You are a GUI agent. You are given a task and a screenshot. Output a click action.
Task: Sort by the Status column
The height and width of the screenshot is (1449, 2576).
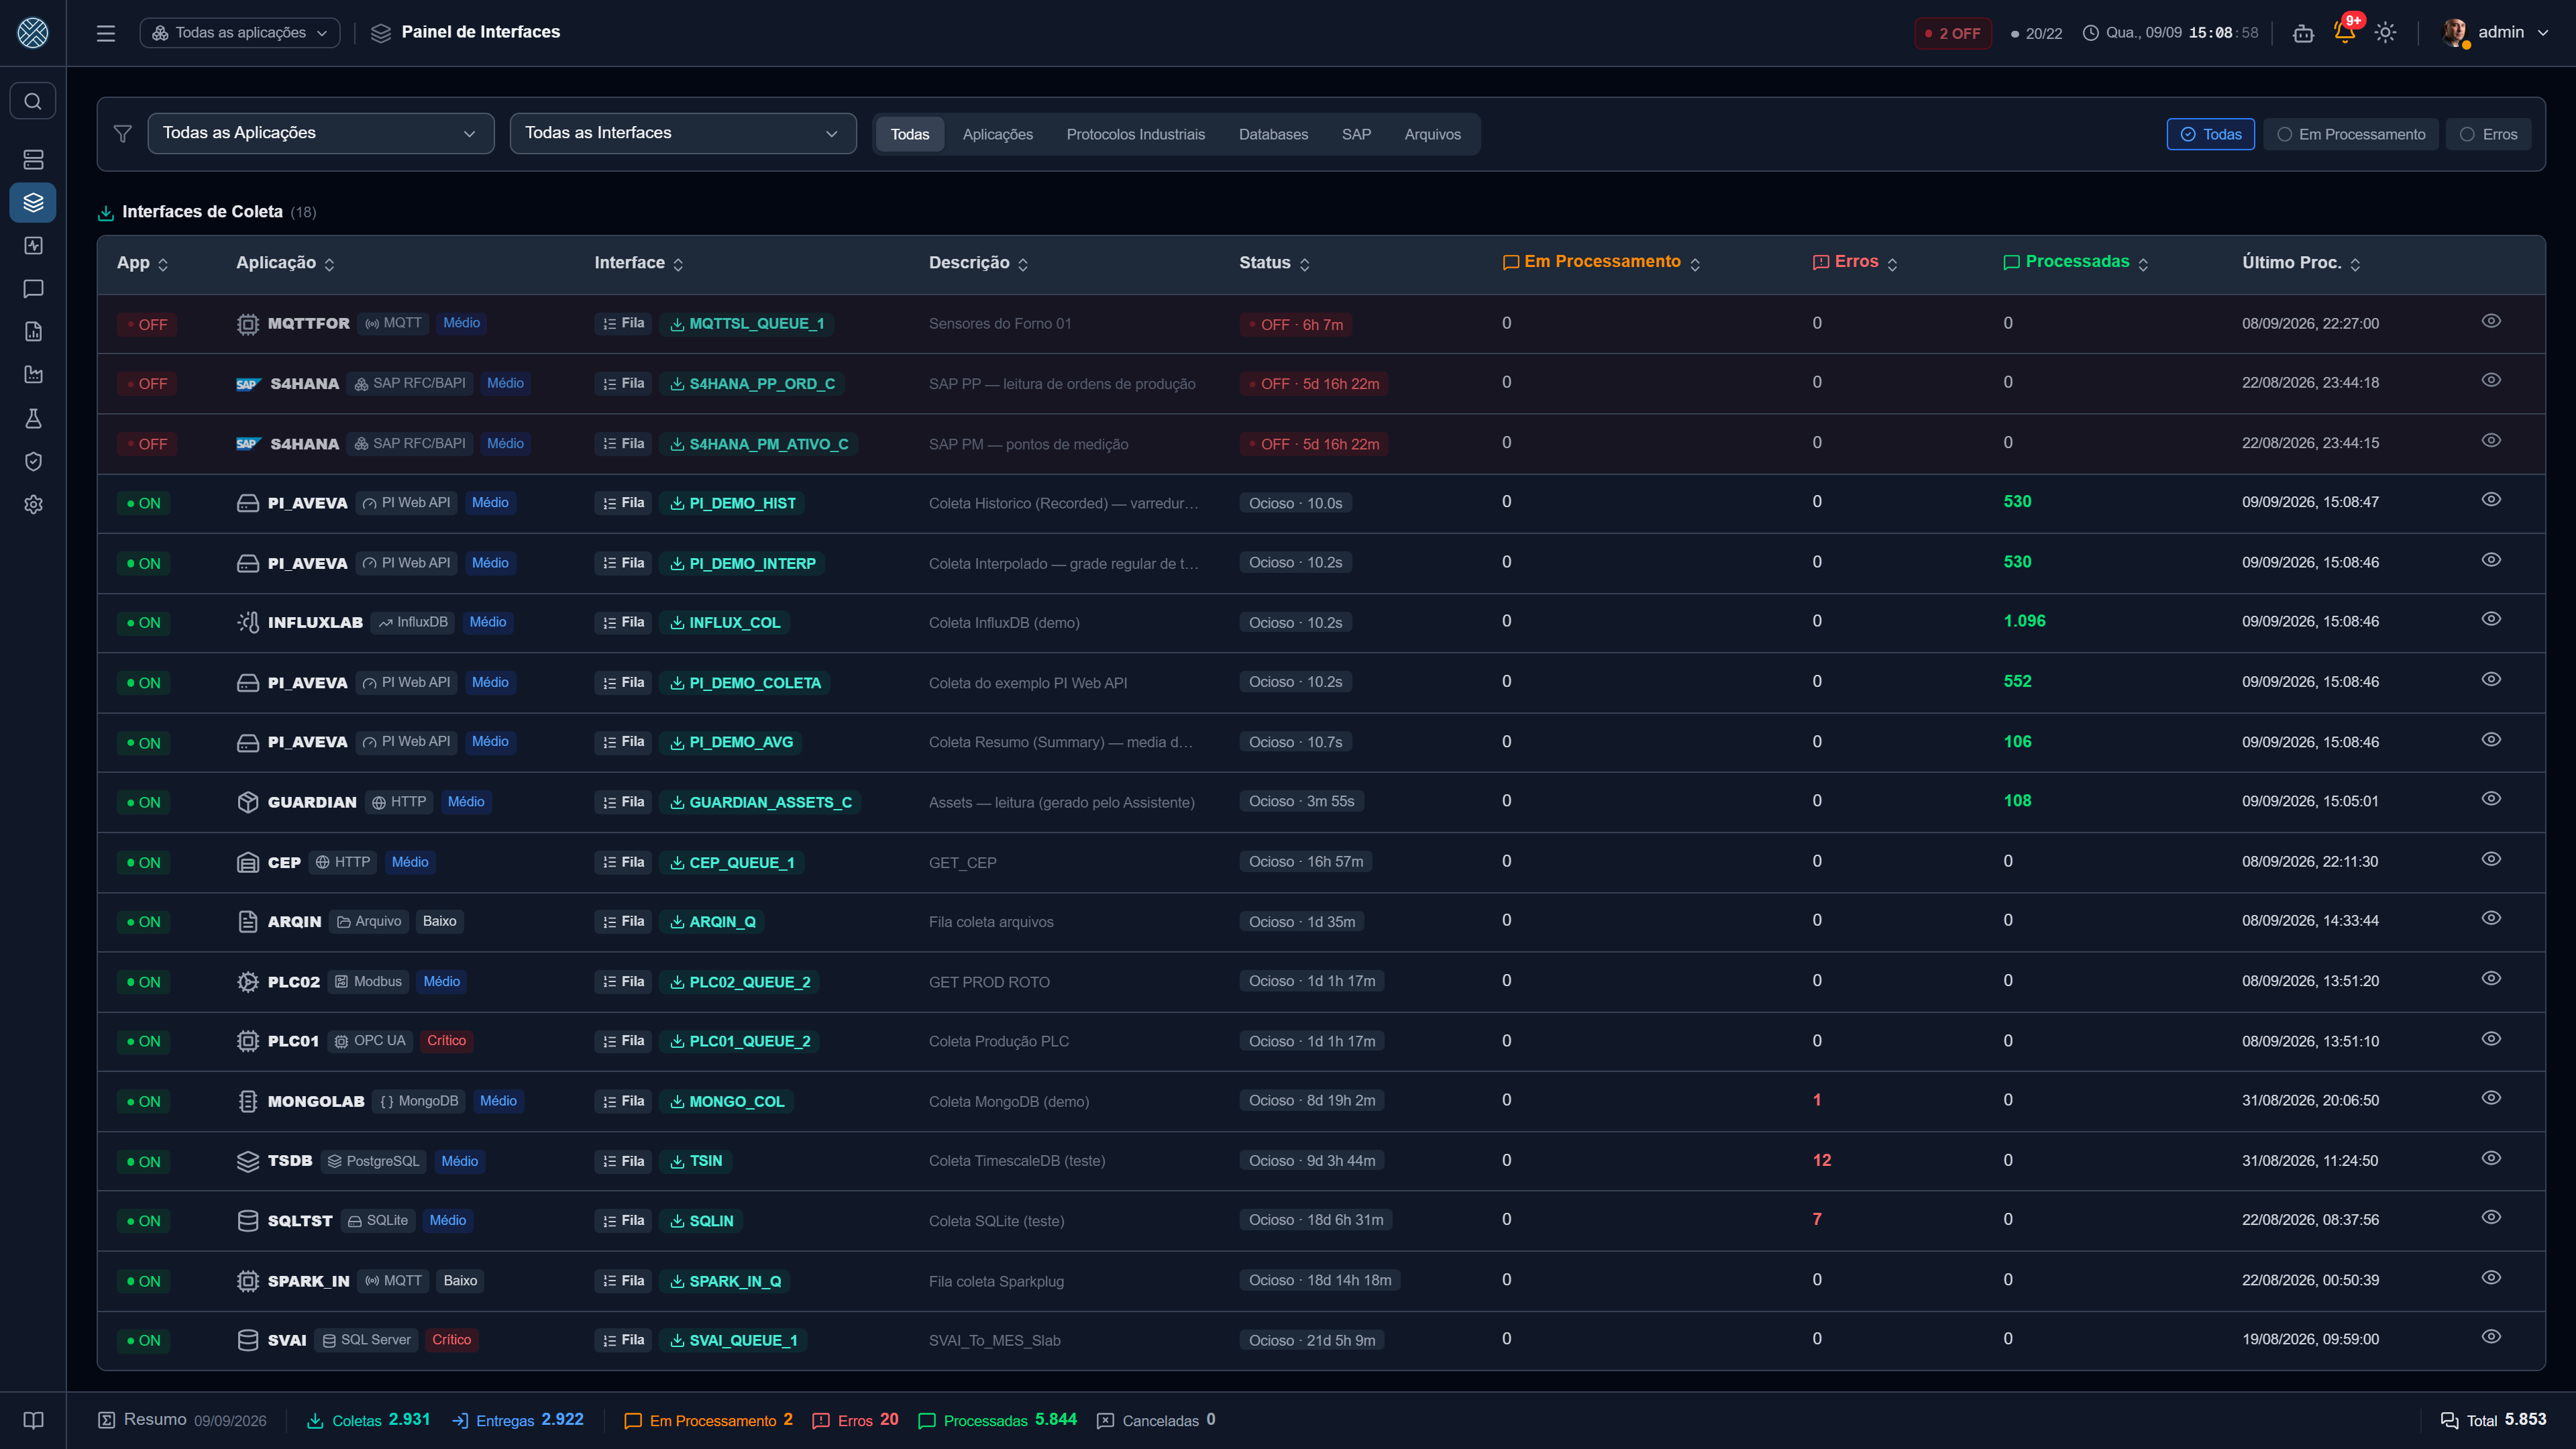1274,263
